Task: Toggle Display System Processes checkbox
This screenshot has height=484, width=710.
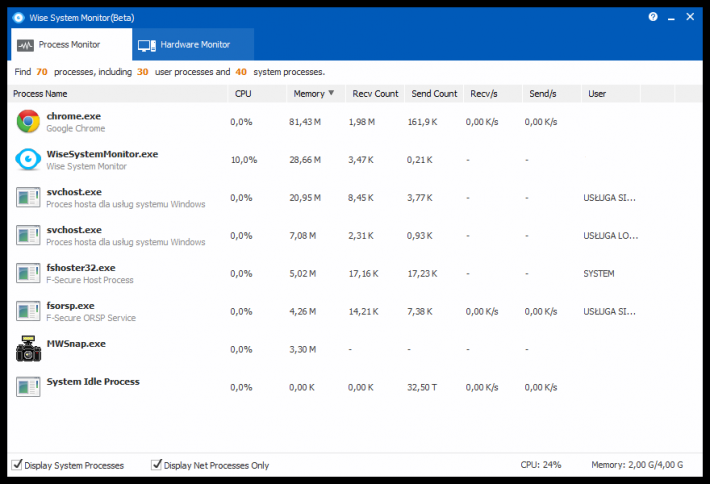Action: [17, 464]
